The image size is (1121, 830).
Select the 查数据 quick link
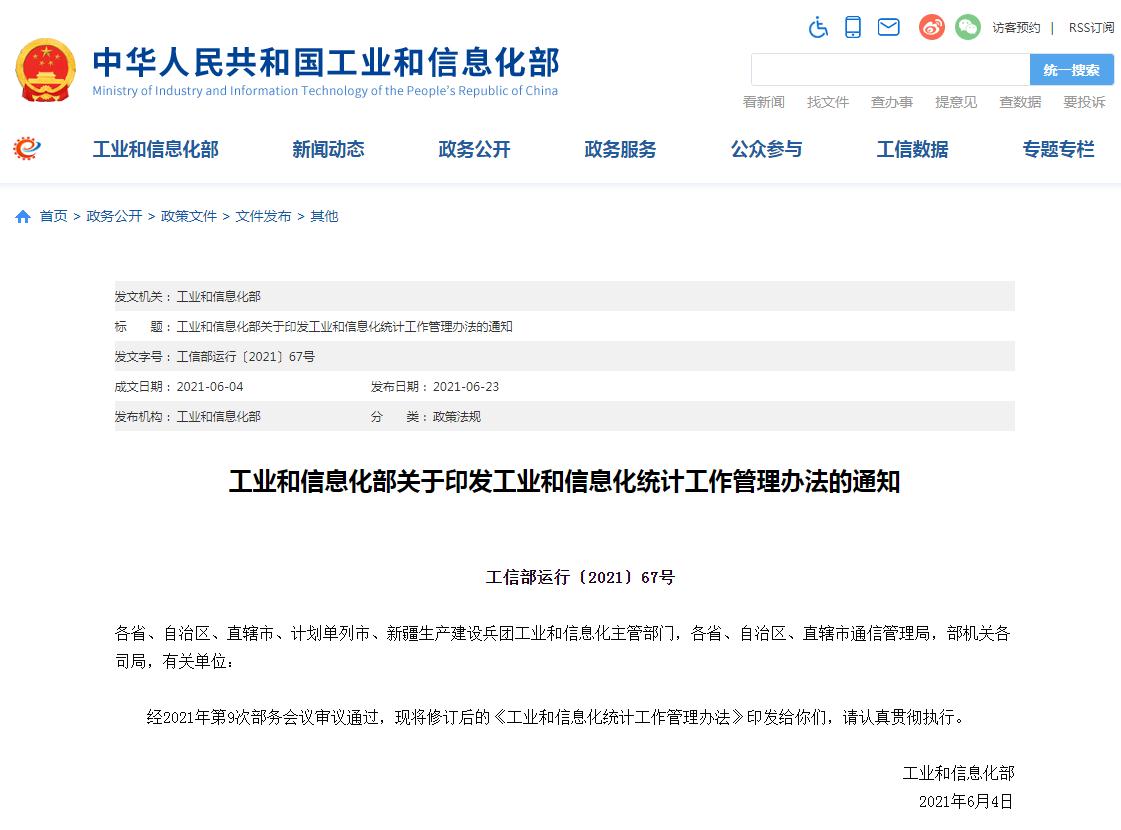coord(1020,102)
